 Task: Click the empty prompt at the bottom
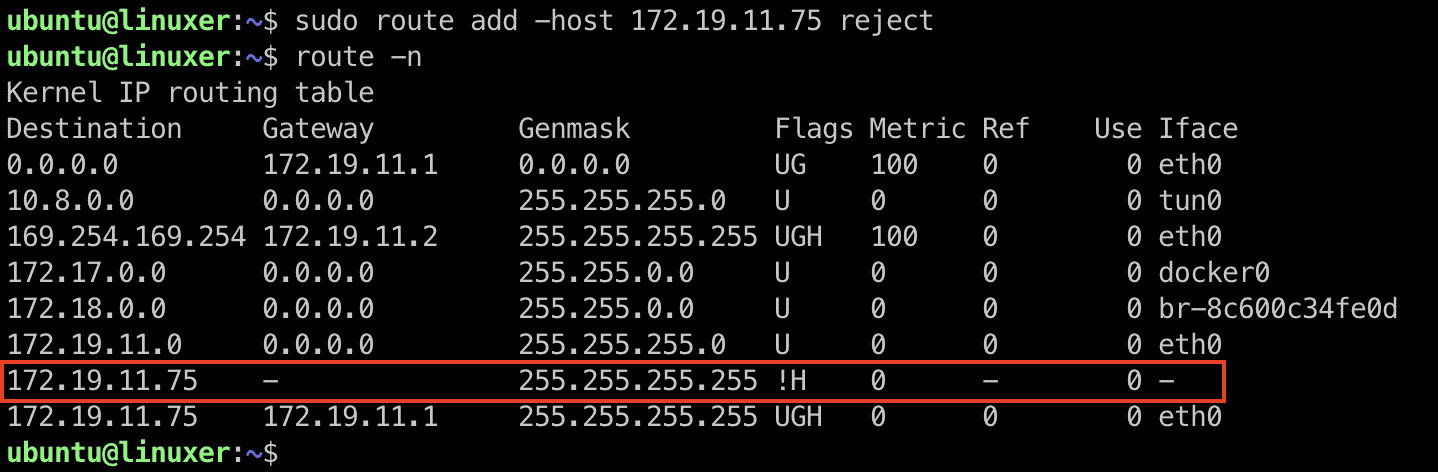click(x=142, y=453)
